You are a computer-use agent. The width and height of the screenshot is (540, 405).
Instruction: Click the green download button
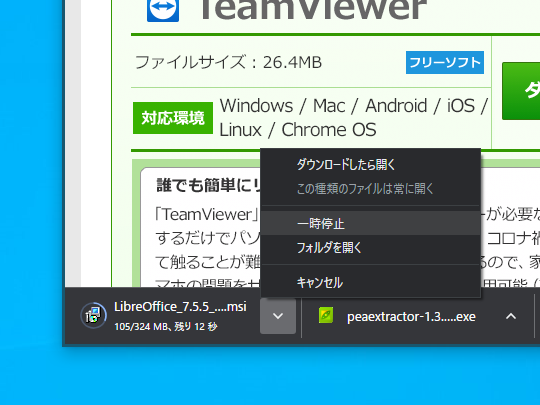pos(521,91)
